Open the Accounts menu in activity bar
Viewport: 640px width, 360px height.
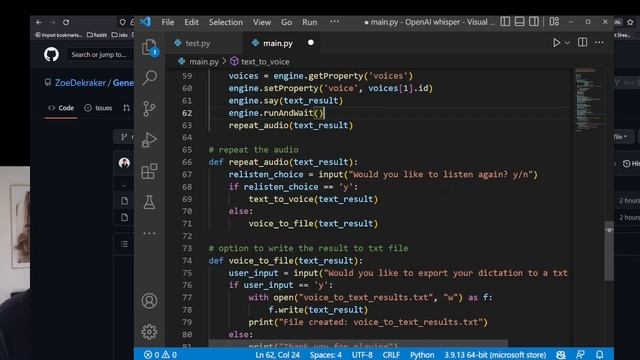[x=149, y=301]
